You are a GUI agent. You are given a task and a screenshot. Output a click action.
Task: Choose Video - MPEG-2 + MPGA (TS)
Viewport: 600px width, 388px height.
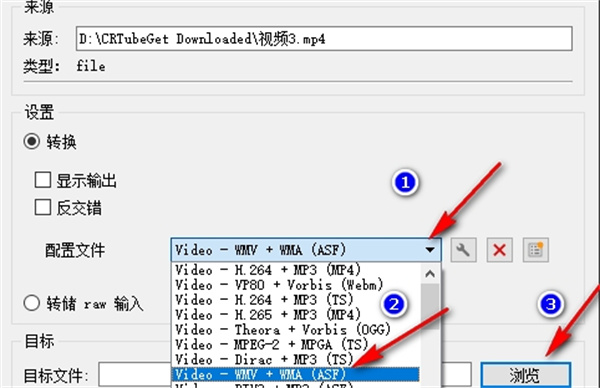click(x=295, y=344)
